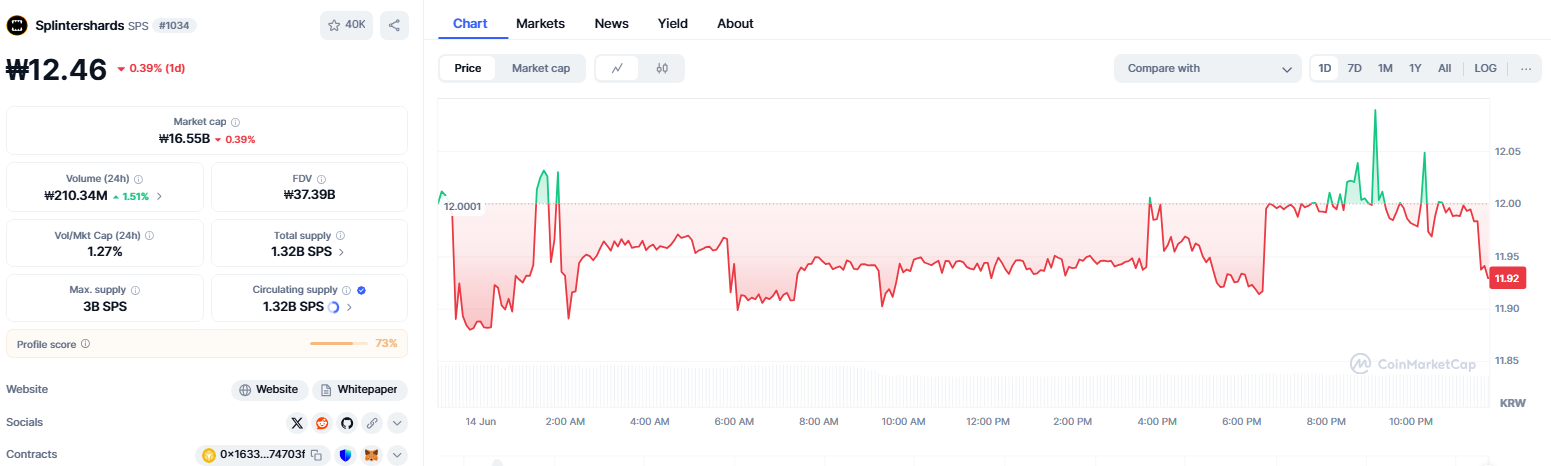Click Volume (24h) info icon

point(138,178)
